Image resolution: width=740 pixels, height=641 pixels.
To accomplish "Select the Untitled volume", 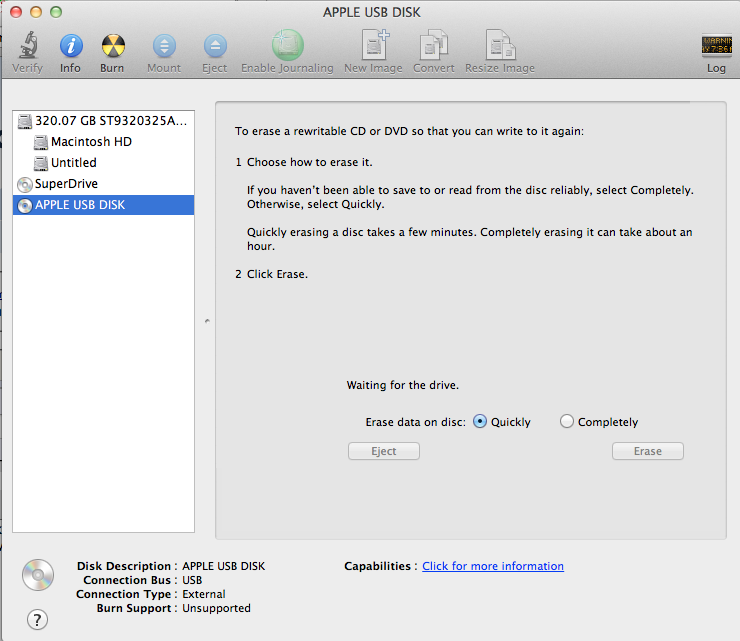I will 103,163.
